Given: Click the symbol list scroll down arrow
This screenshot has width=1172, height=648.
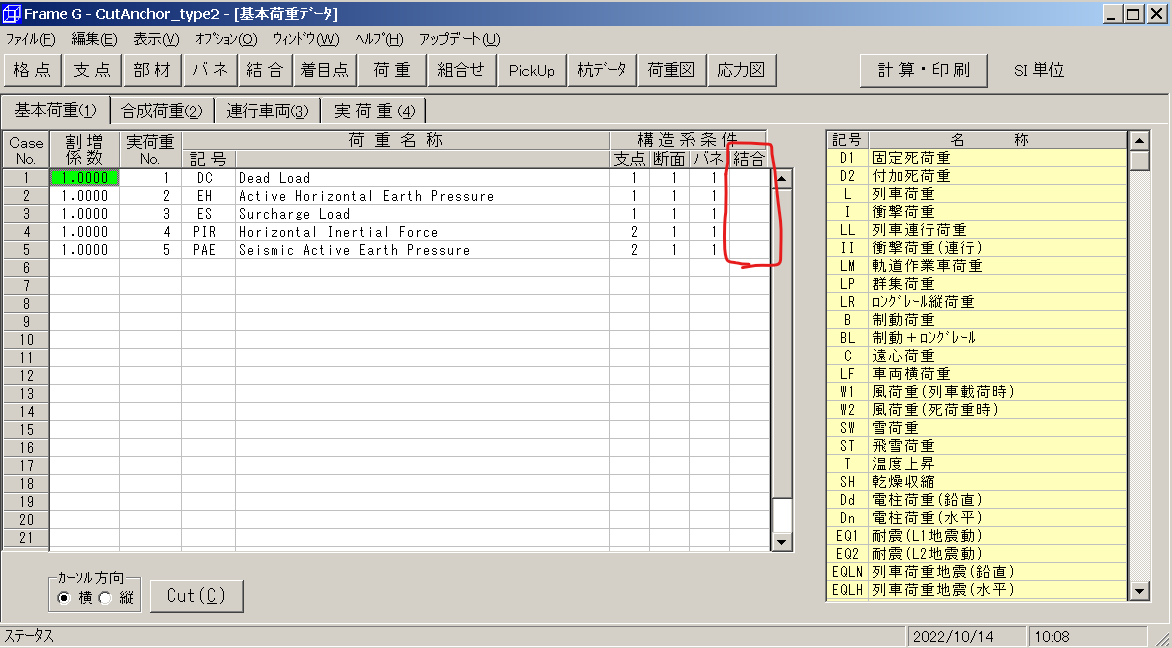Looking at the screenshot, I should click(x=1139, y=590).
